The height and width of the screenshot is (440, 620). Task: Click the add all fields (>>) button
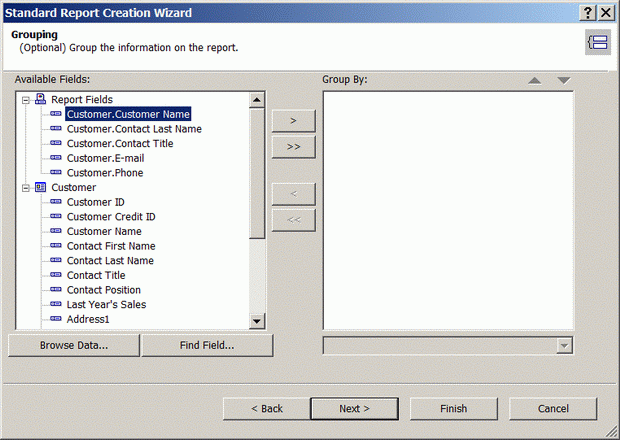(x=293, y=146)
